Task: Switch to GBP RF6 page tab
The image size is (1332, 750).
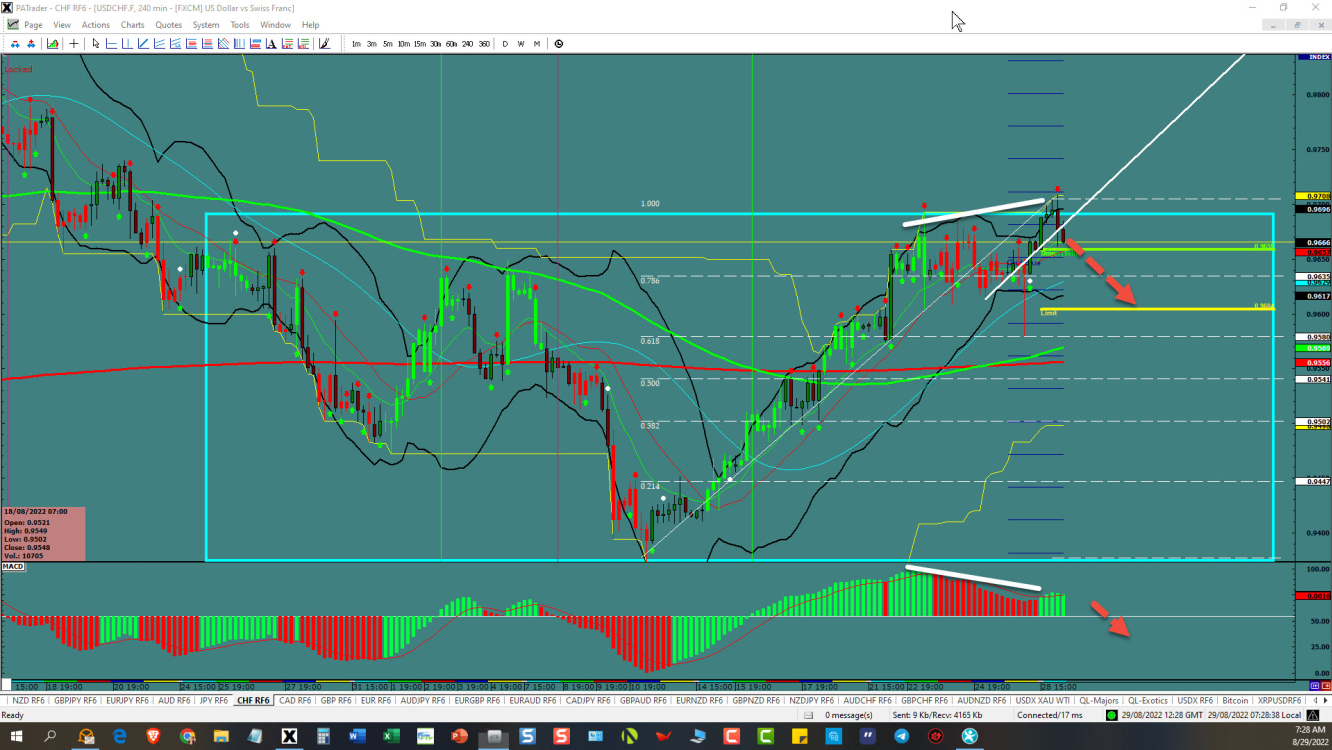Action: coord(336,701)
